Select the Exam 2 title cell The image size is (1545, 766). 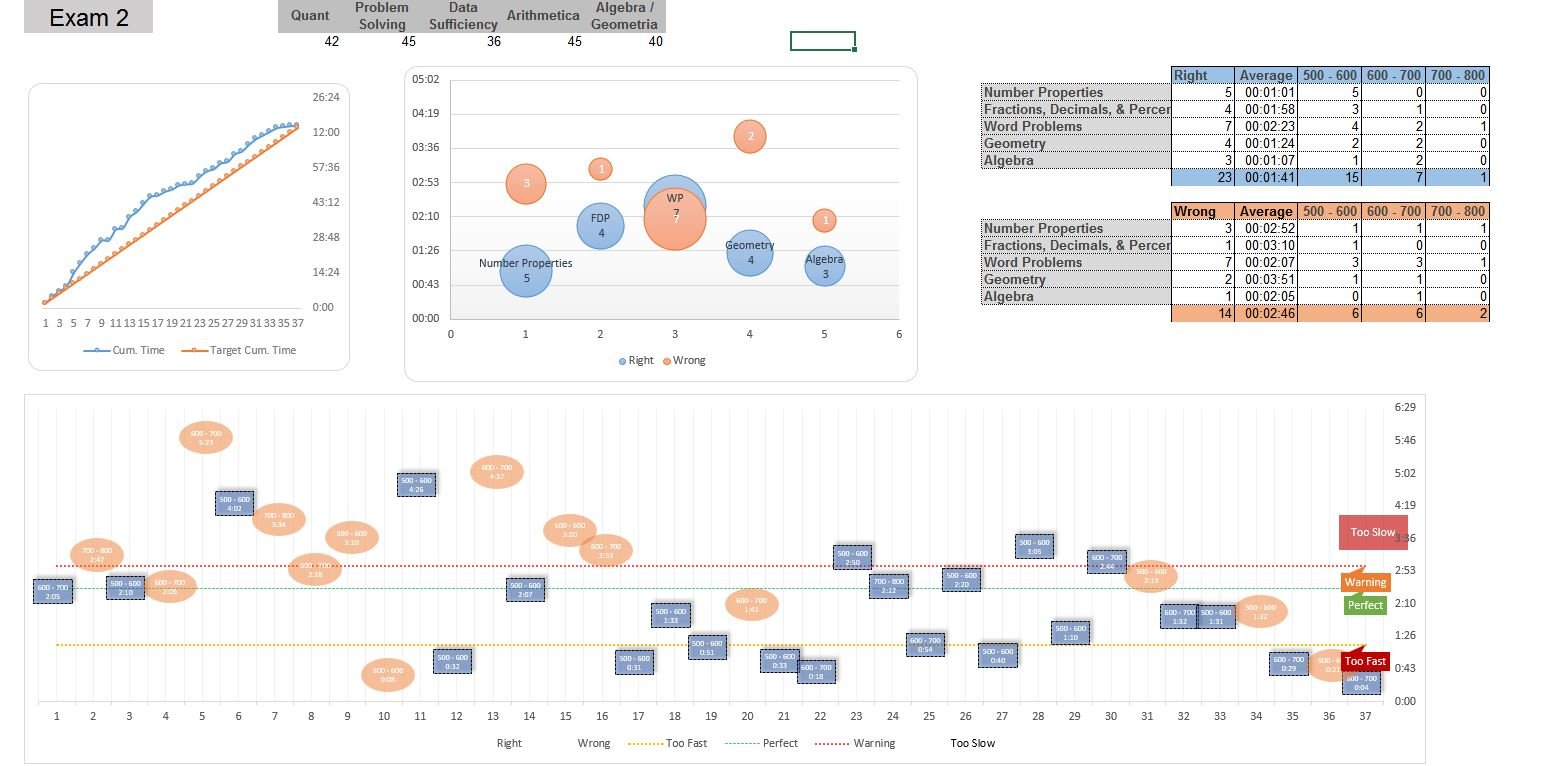pyautogui.click(x=88, y=17)
